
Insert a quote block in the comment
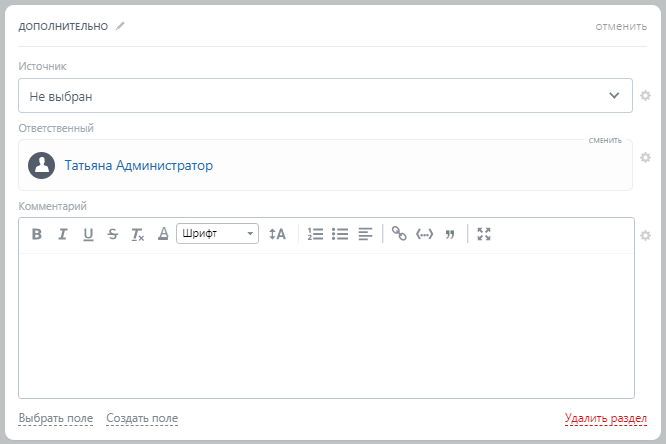450,234
